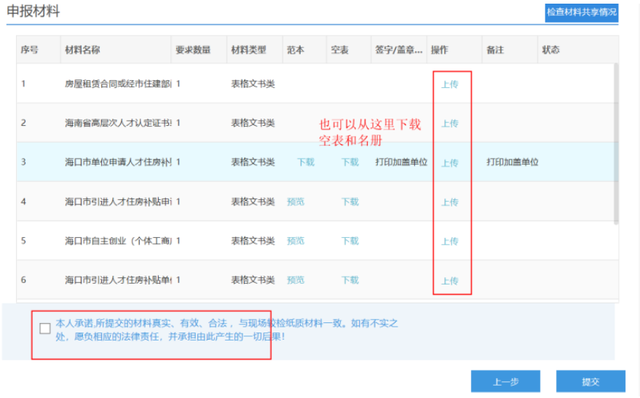
Task: Download the 范本 sample in row 3
Action: [x=306, y=162]
